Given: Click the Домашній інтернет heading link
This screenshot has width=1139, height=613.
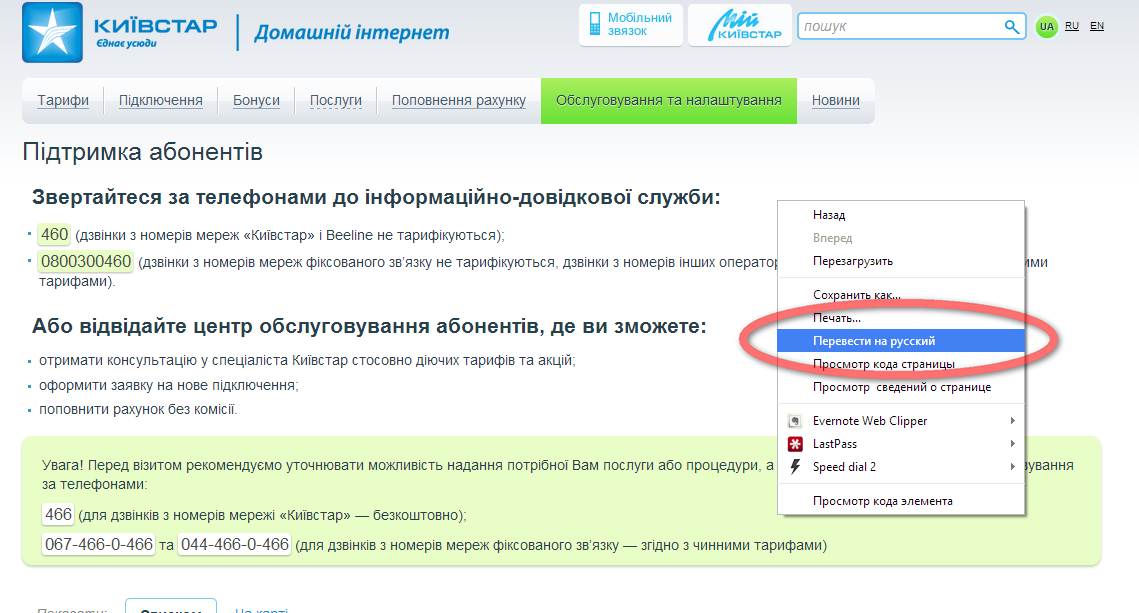Looking at the screenshot, I should [x=352, y=33].
